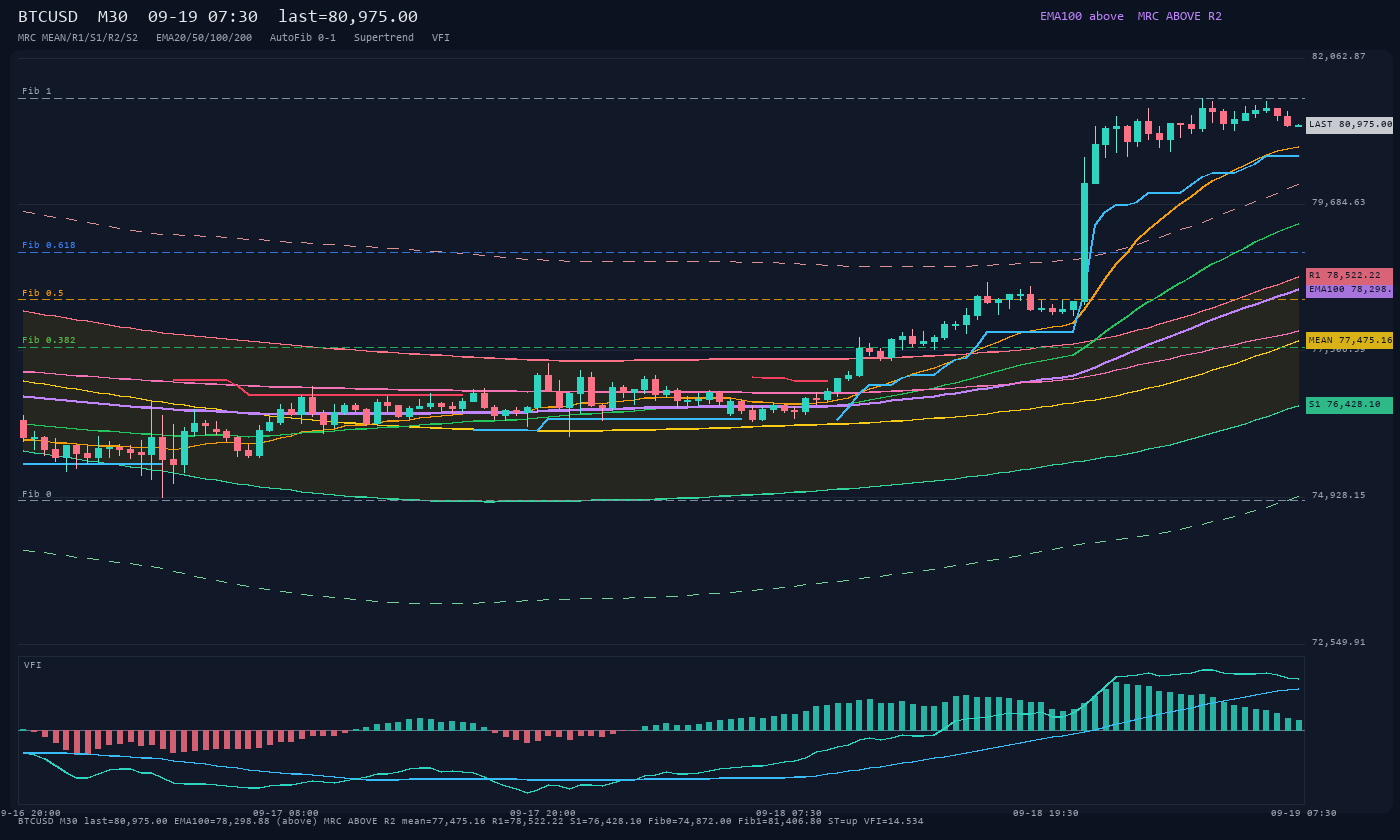Viewport: 1400px width, 840px height.
Task: Click the VFI title inside the indicator panel
Action: point(33,665)
